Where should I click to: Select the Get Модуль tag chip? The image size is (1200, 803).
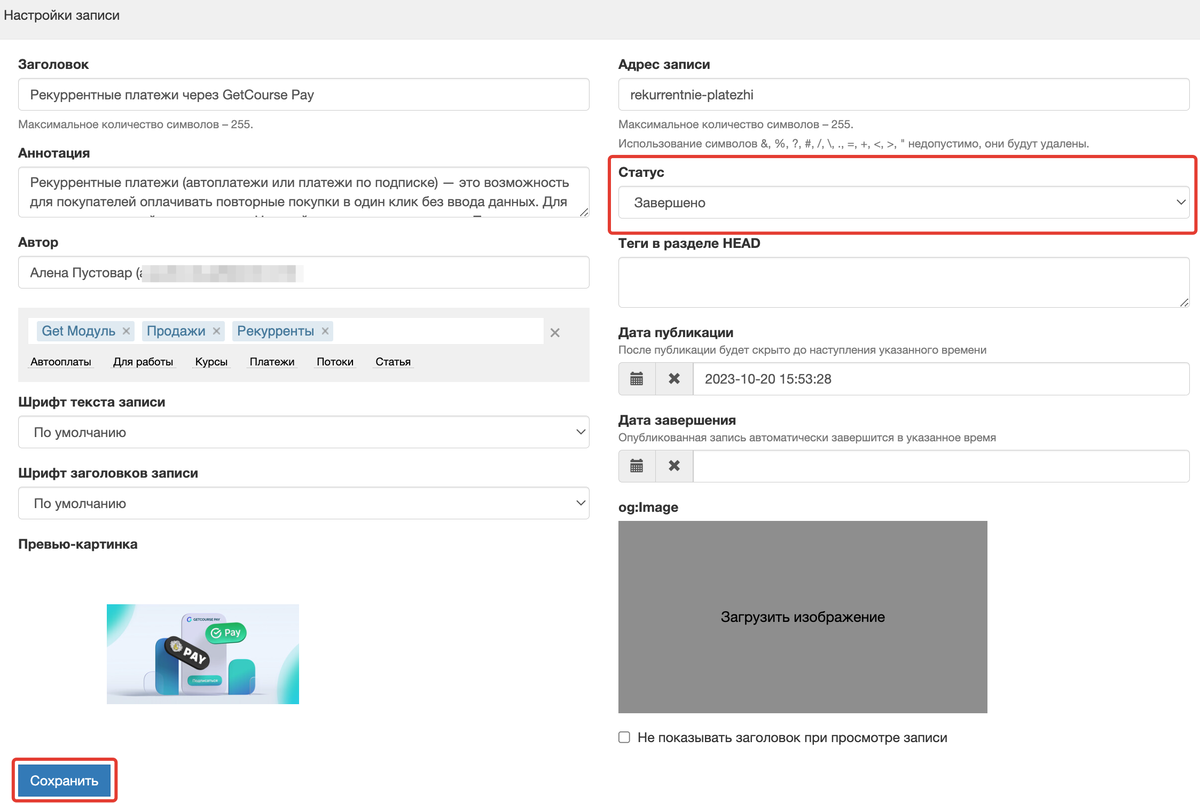pos(84,331)
